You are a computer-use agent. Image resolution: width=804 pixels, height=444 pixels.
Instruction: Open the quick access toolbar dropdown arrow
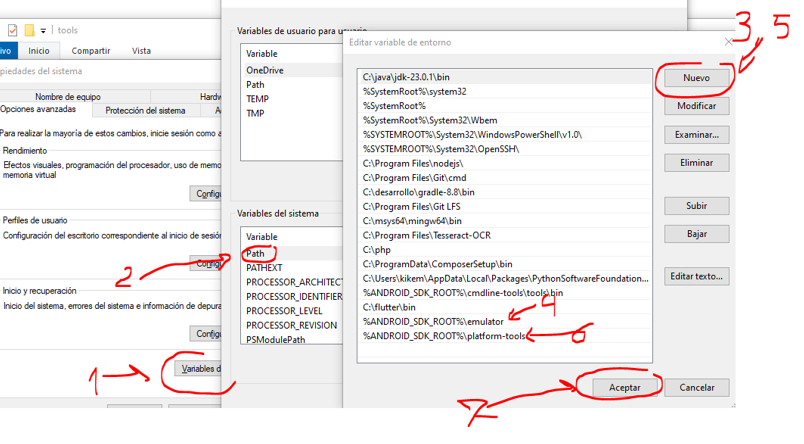point(44,31)
